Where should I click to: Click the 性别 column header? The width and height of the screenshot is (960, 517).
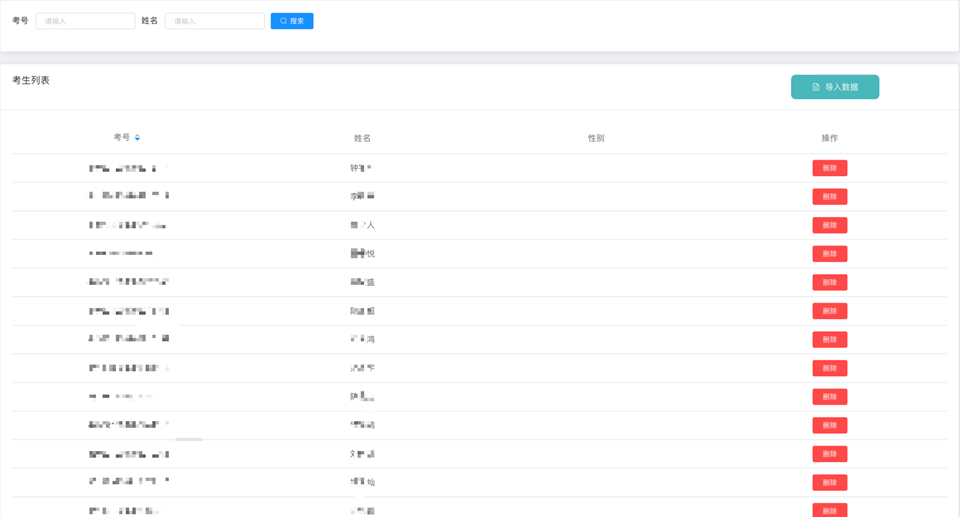point(596,138)
